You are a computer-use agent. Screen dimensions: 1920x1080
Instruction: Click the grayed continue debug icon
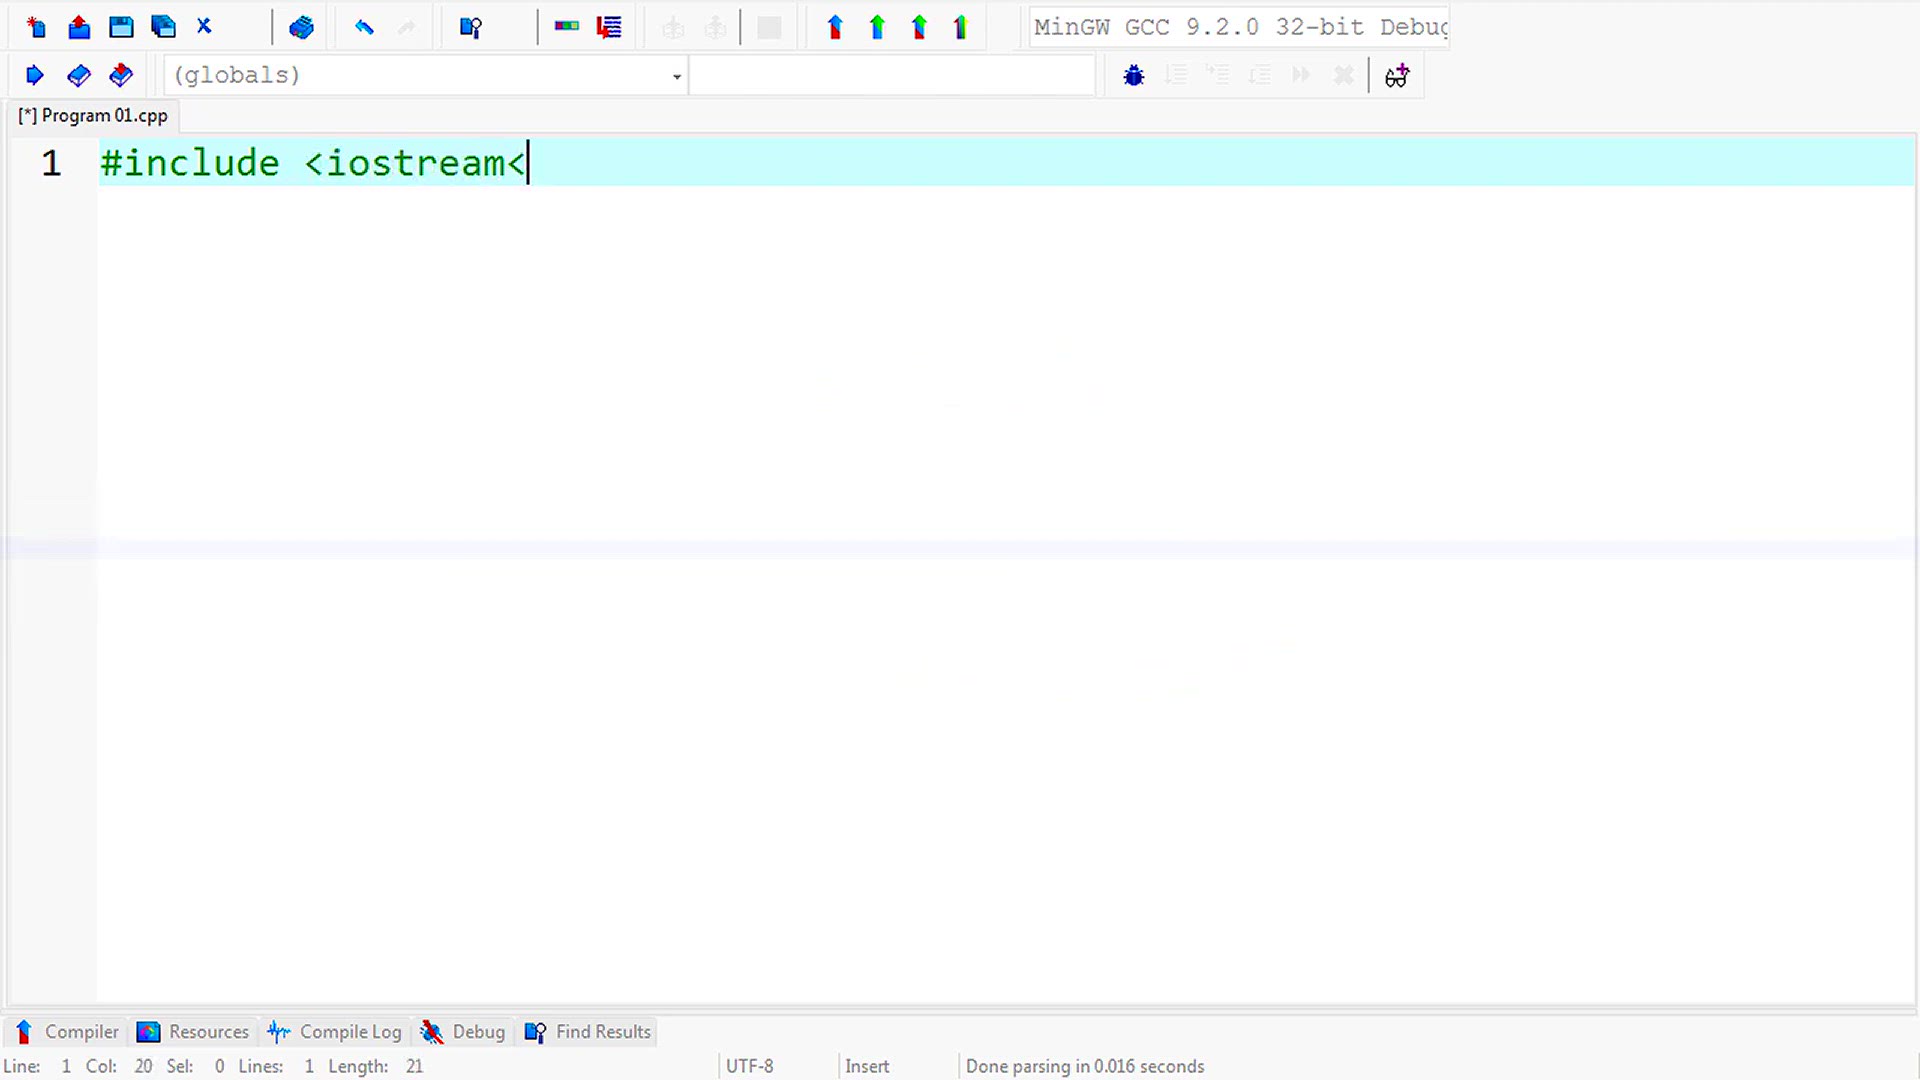pyautogui.click(x=1302, y=75)
